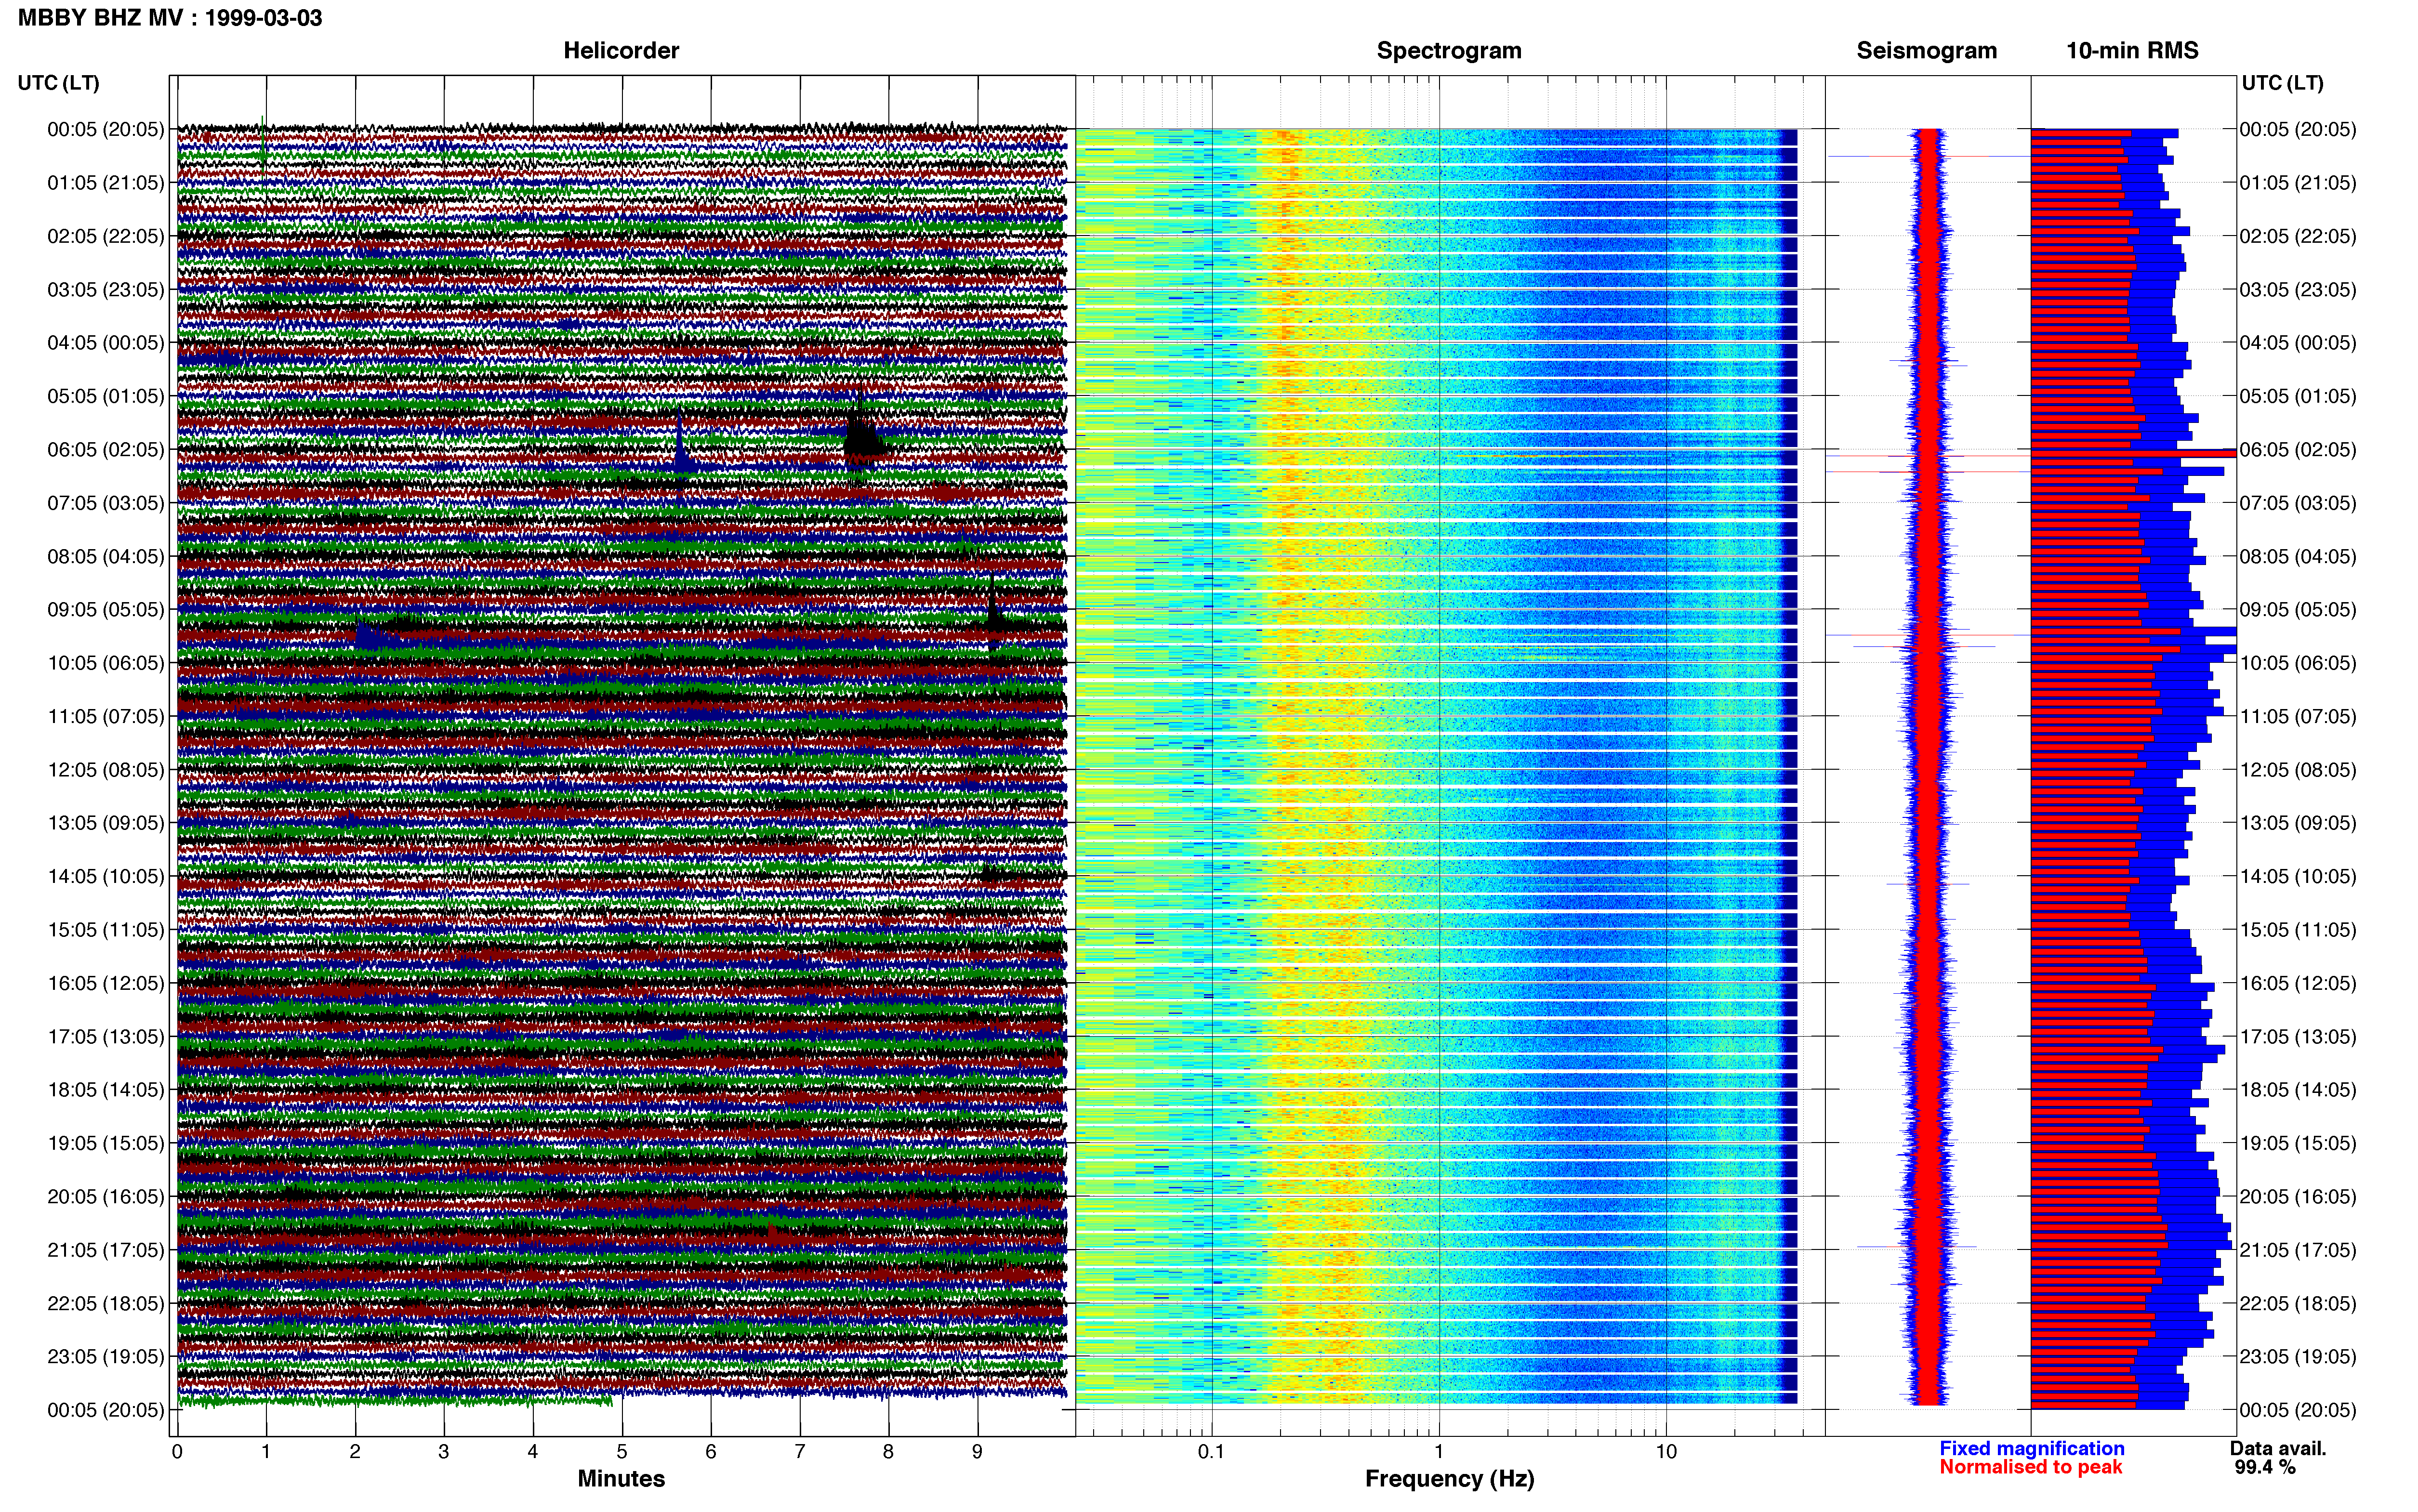The height and width of the screenshot is (1512, 2418).
Task: Click left axis label 19:05 (15:05)
Action: coord(106,1143)
